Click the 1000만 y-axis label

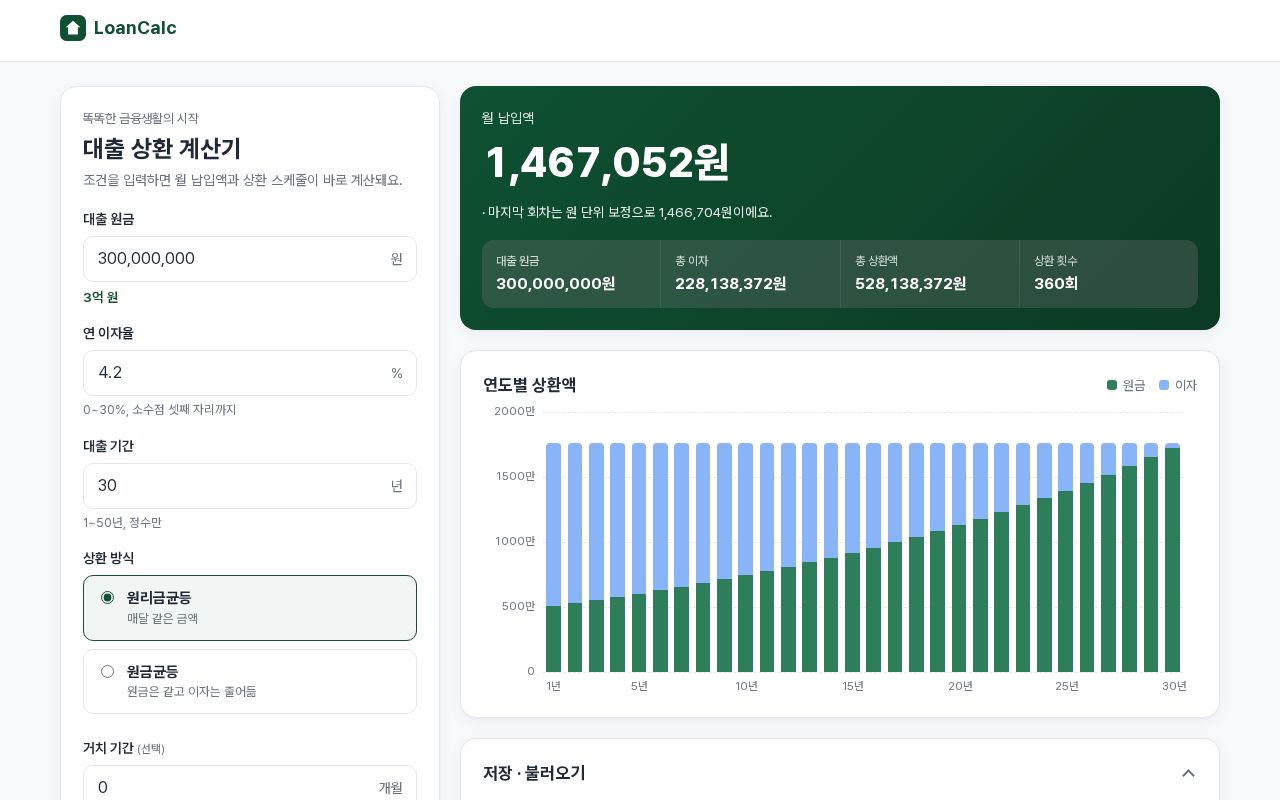click(516, 541)
